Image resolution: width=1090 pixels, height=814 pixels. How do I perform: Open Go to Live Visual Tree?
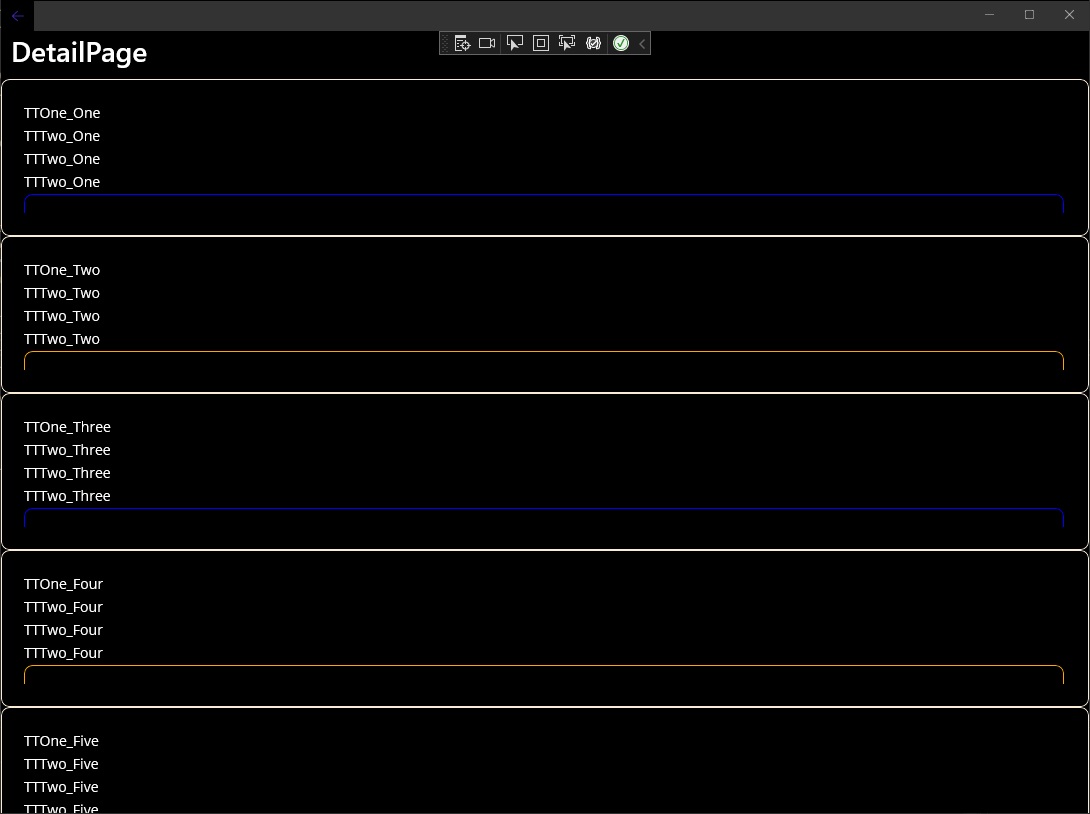(462, 43)
